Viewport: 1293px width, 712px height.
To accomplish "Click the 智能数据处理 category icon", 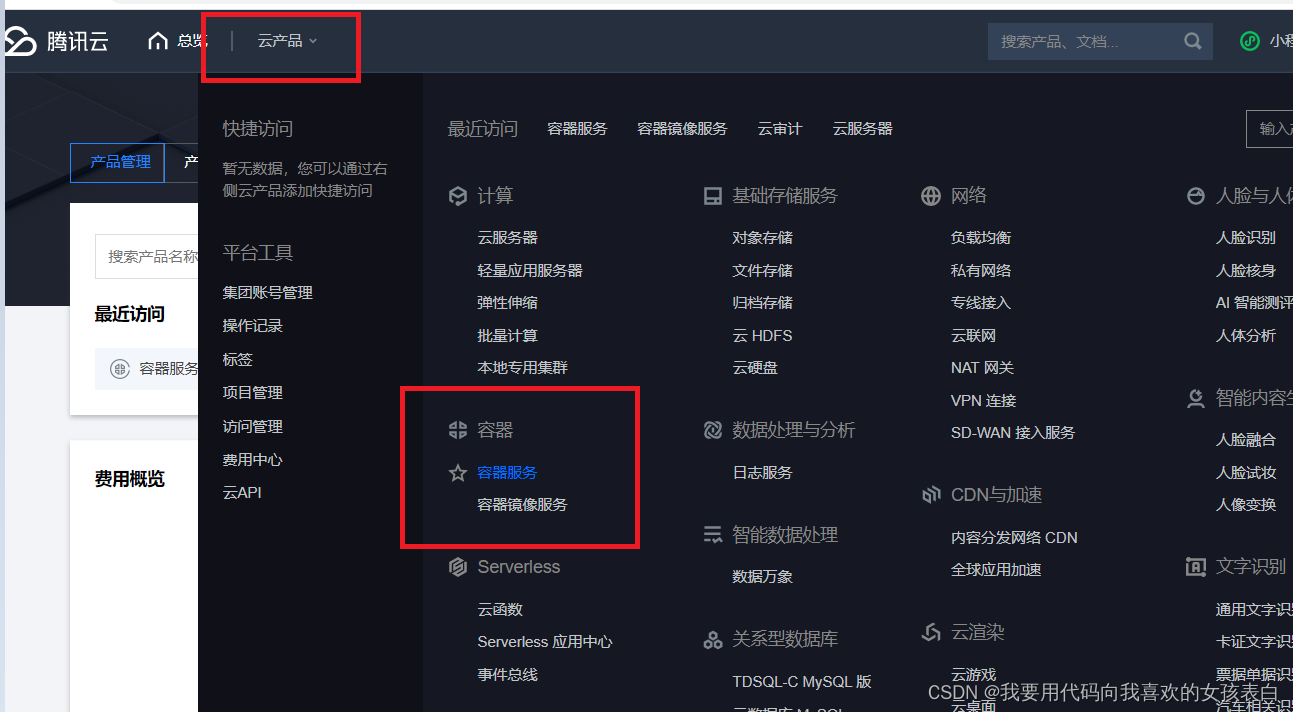I will click(713, 535).
